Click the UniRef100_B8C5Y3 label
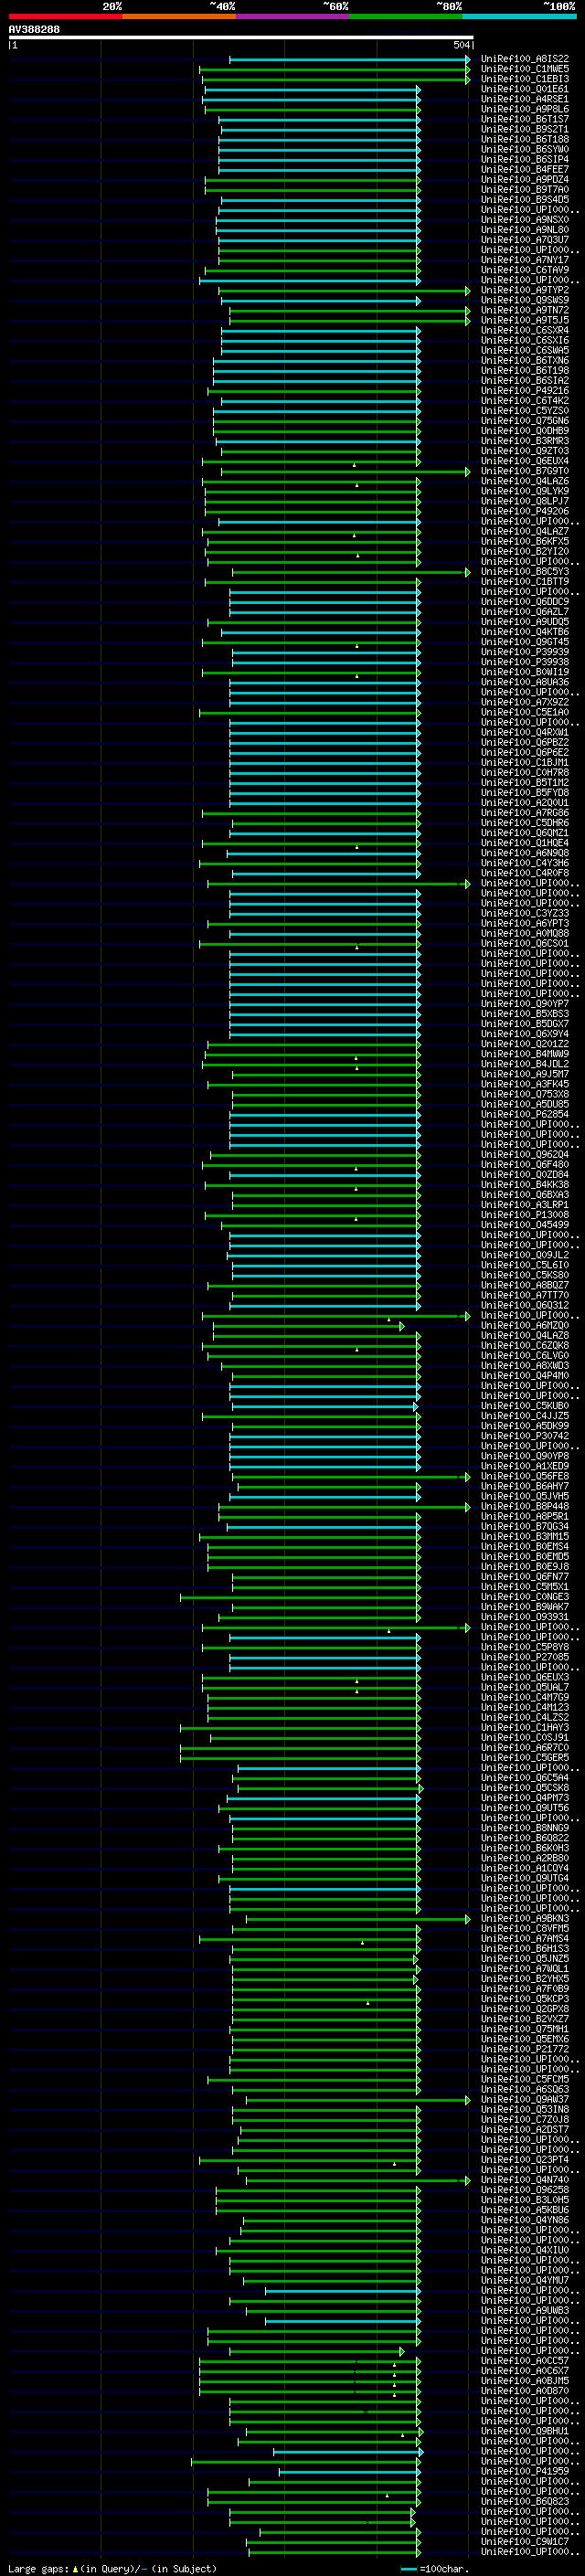 [x=525, y=572]
